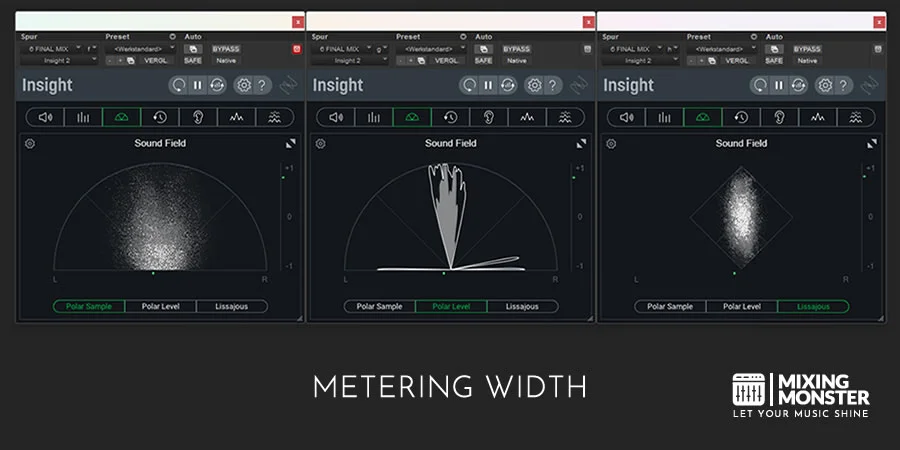Open speaker loudness module in Polar Level window
The width and height of the screenshot is (900, 450).
pos(336,117)
